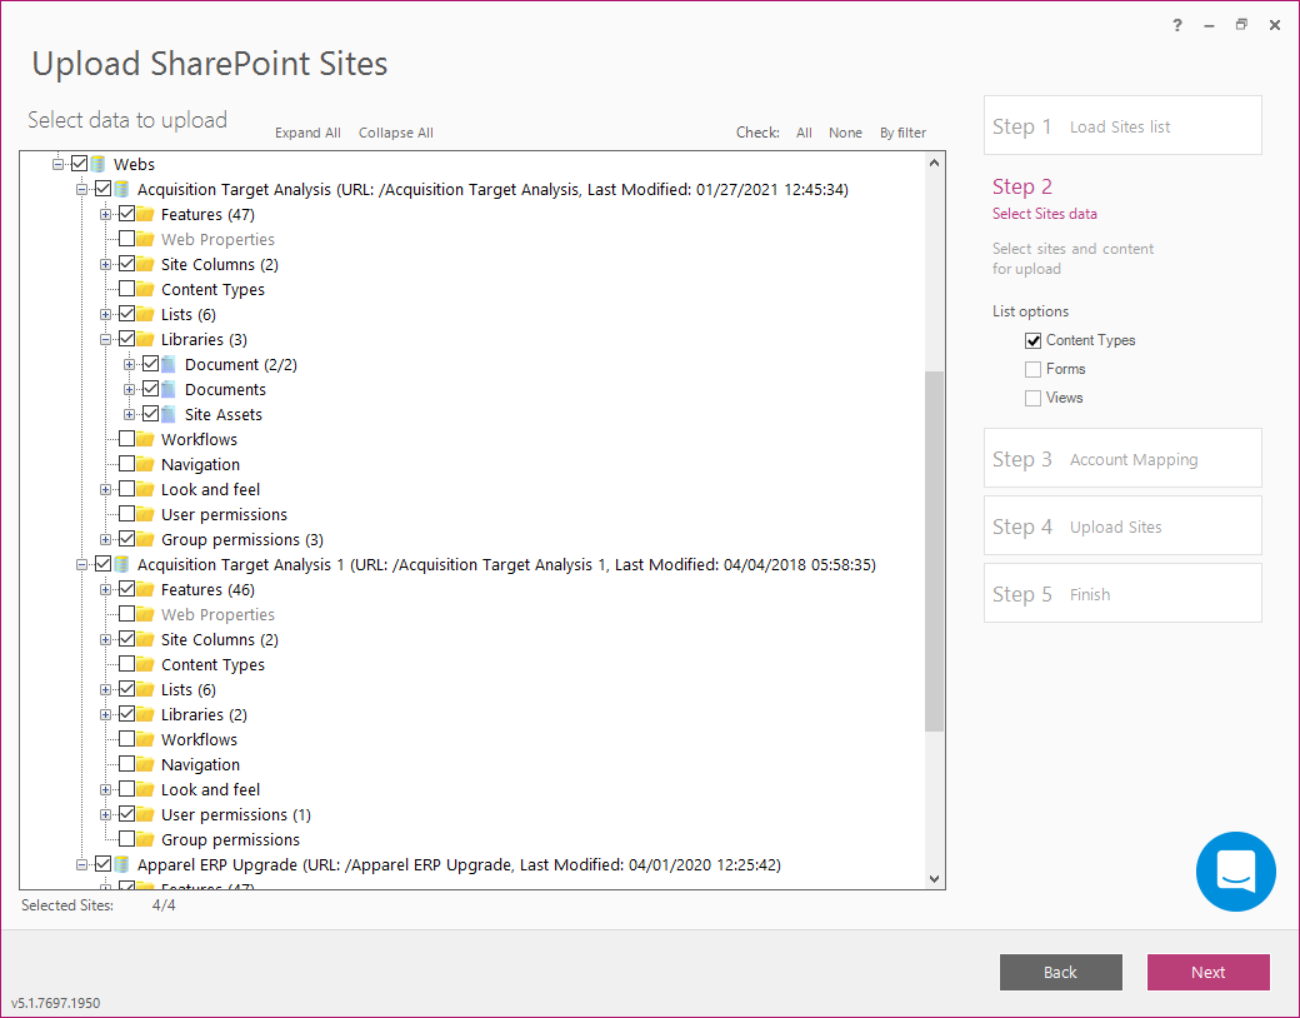Enable the Views list option
The image size is (1300, 1018).
tap(1033, 398)
